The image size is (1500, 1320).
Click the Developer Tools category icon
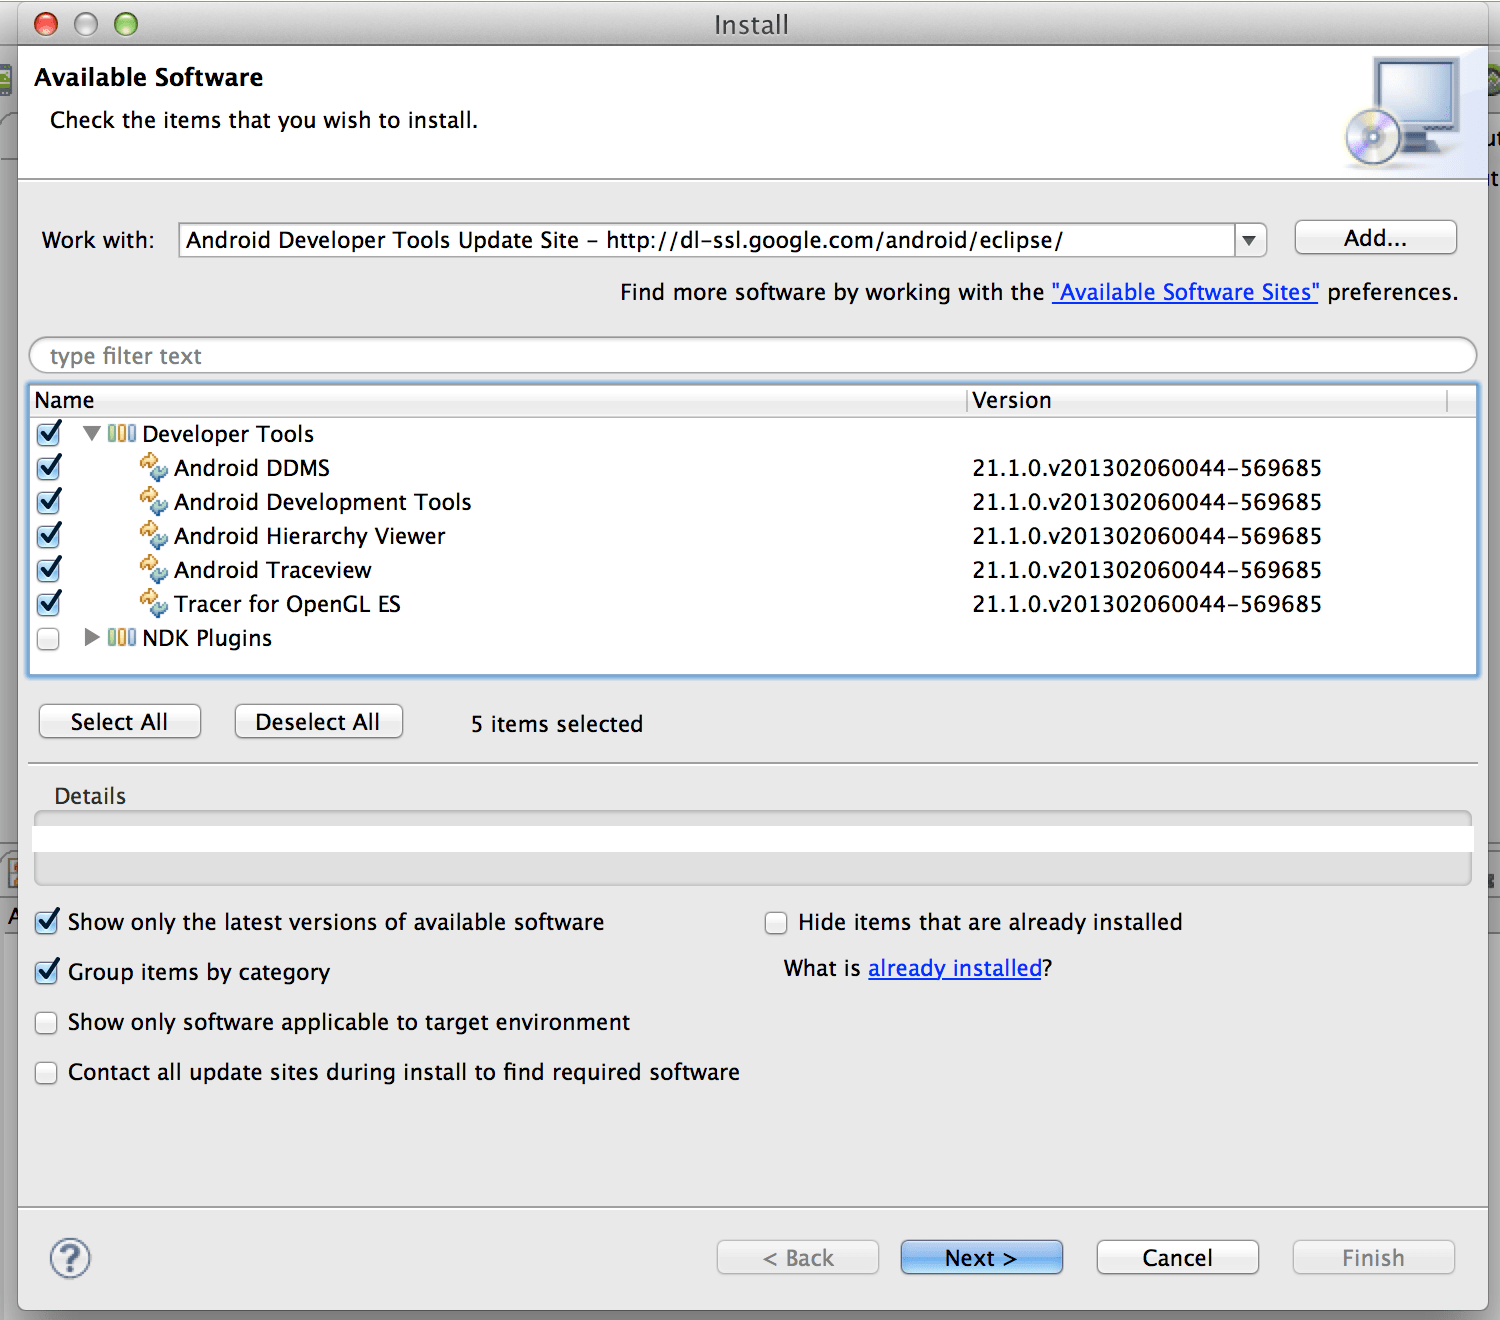tap(121, 433)
